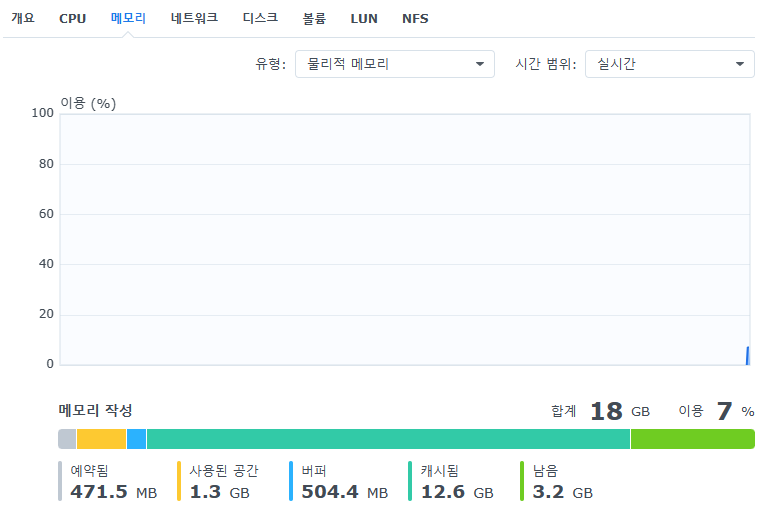Click the 예약됨 legend label
758x510 pixels.
[89, 470]
